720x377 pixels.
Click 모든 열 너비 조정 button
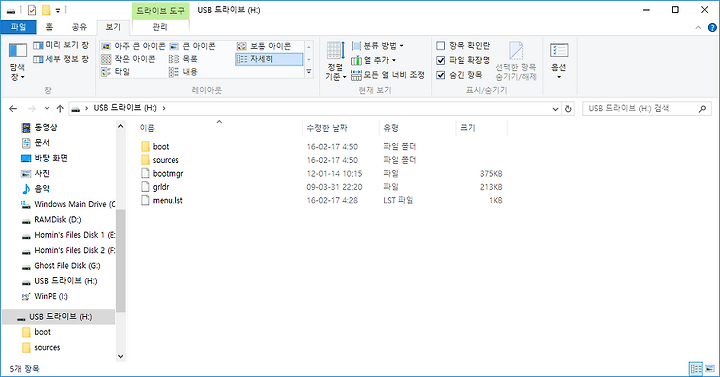point(388,75)
